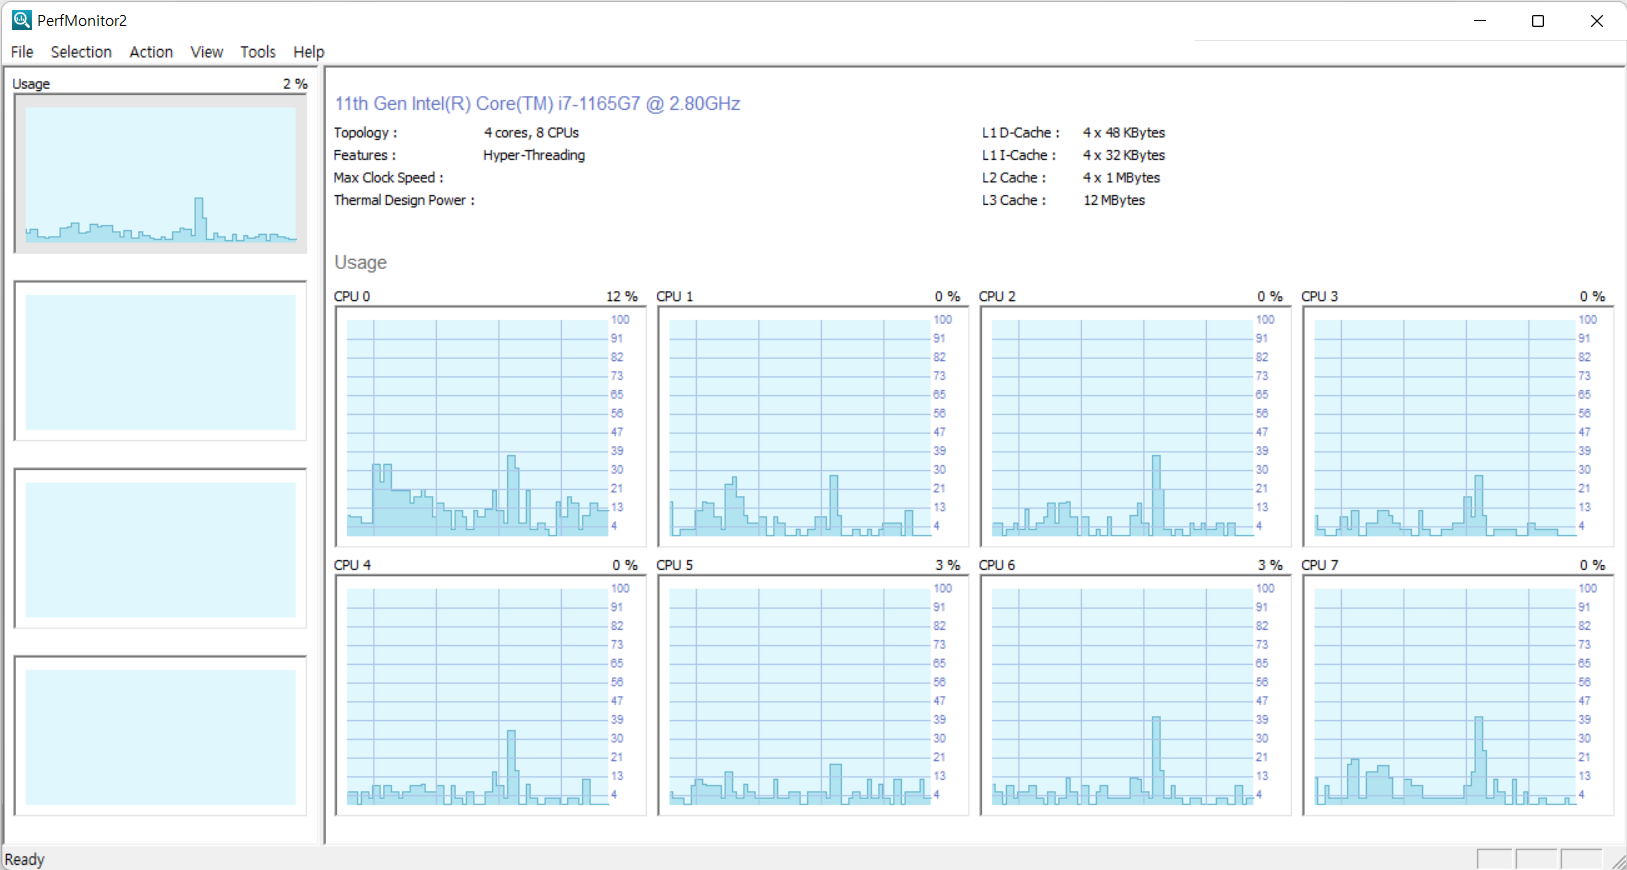Click the CPU 3 usage graph
1627x870 pixels.
pos(1458,427)
